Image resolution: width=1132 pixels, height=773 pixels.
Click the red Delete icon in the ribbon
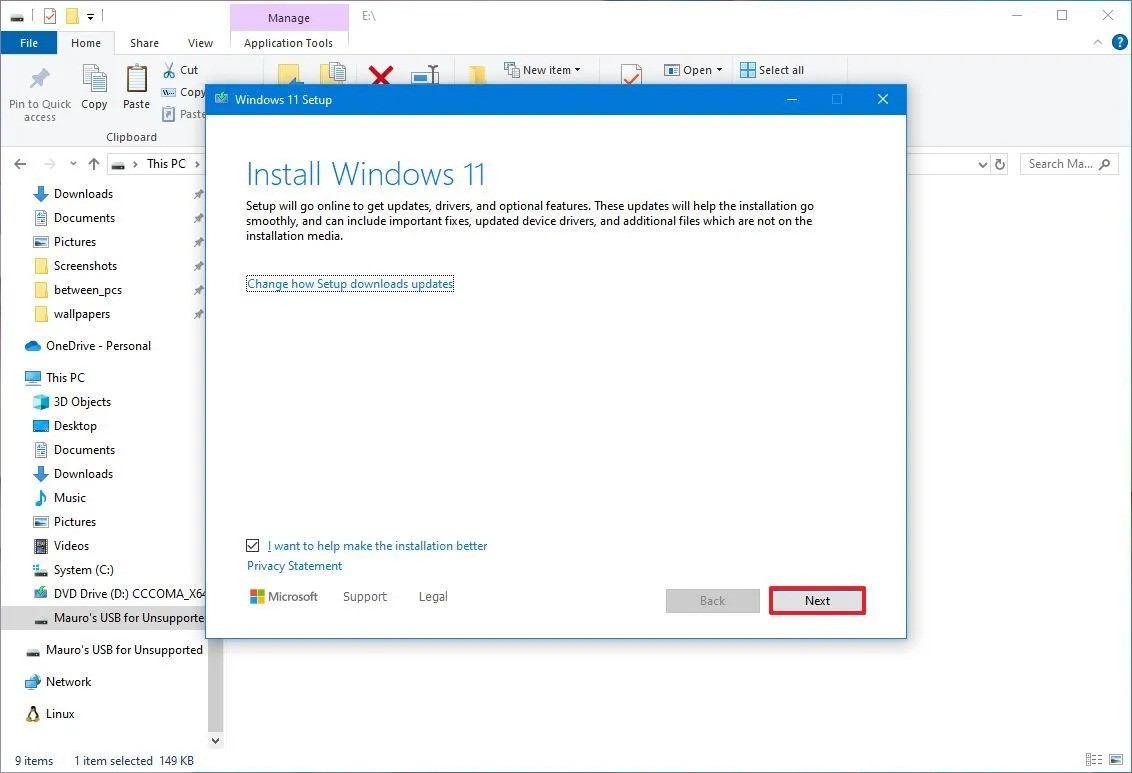coord(380,75)
